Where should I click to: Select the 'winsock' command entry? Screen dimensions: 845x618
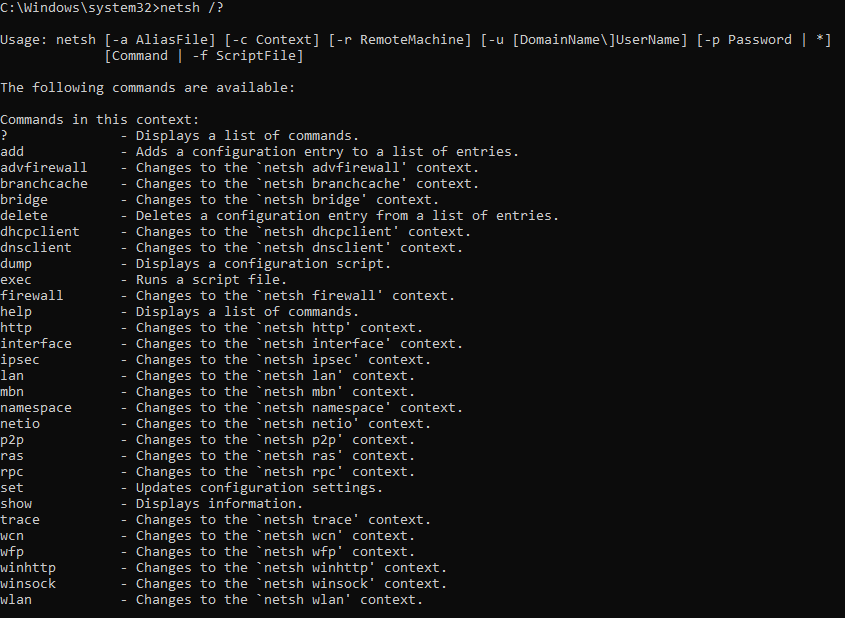click(x=28, y=584)
